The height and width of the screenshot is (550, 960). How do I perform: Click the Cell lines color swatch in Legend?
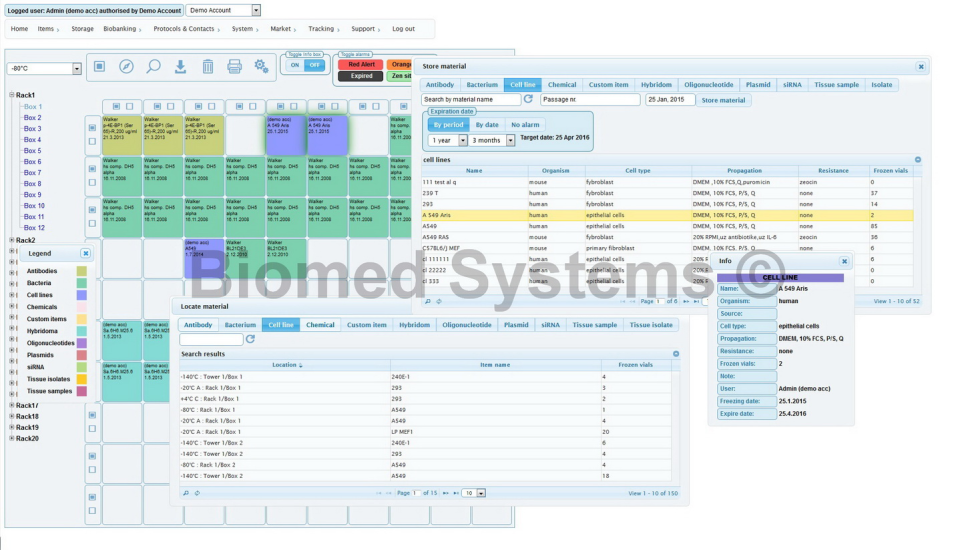[81, 295]
